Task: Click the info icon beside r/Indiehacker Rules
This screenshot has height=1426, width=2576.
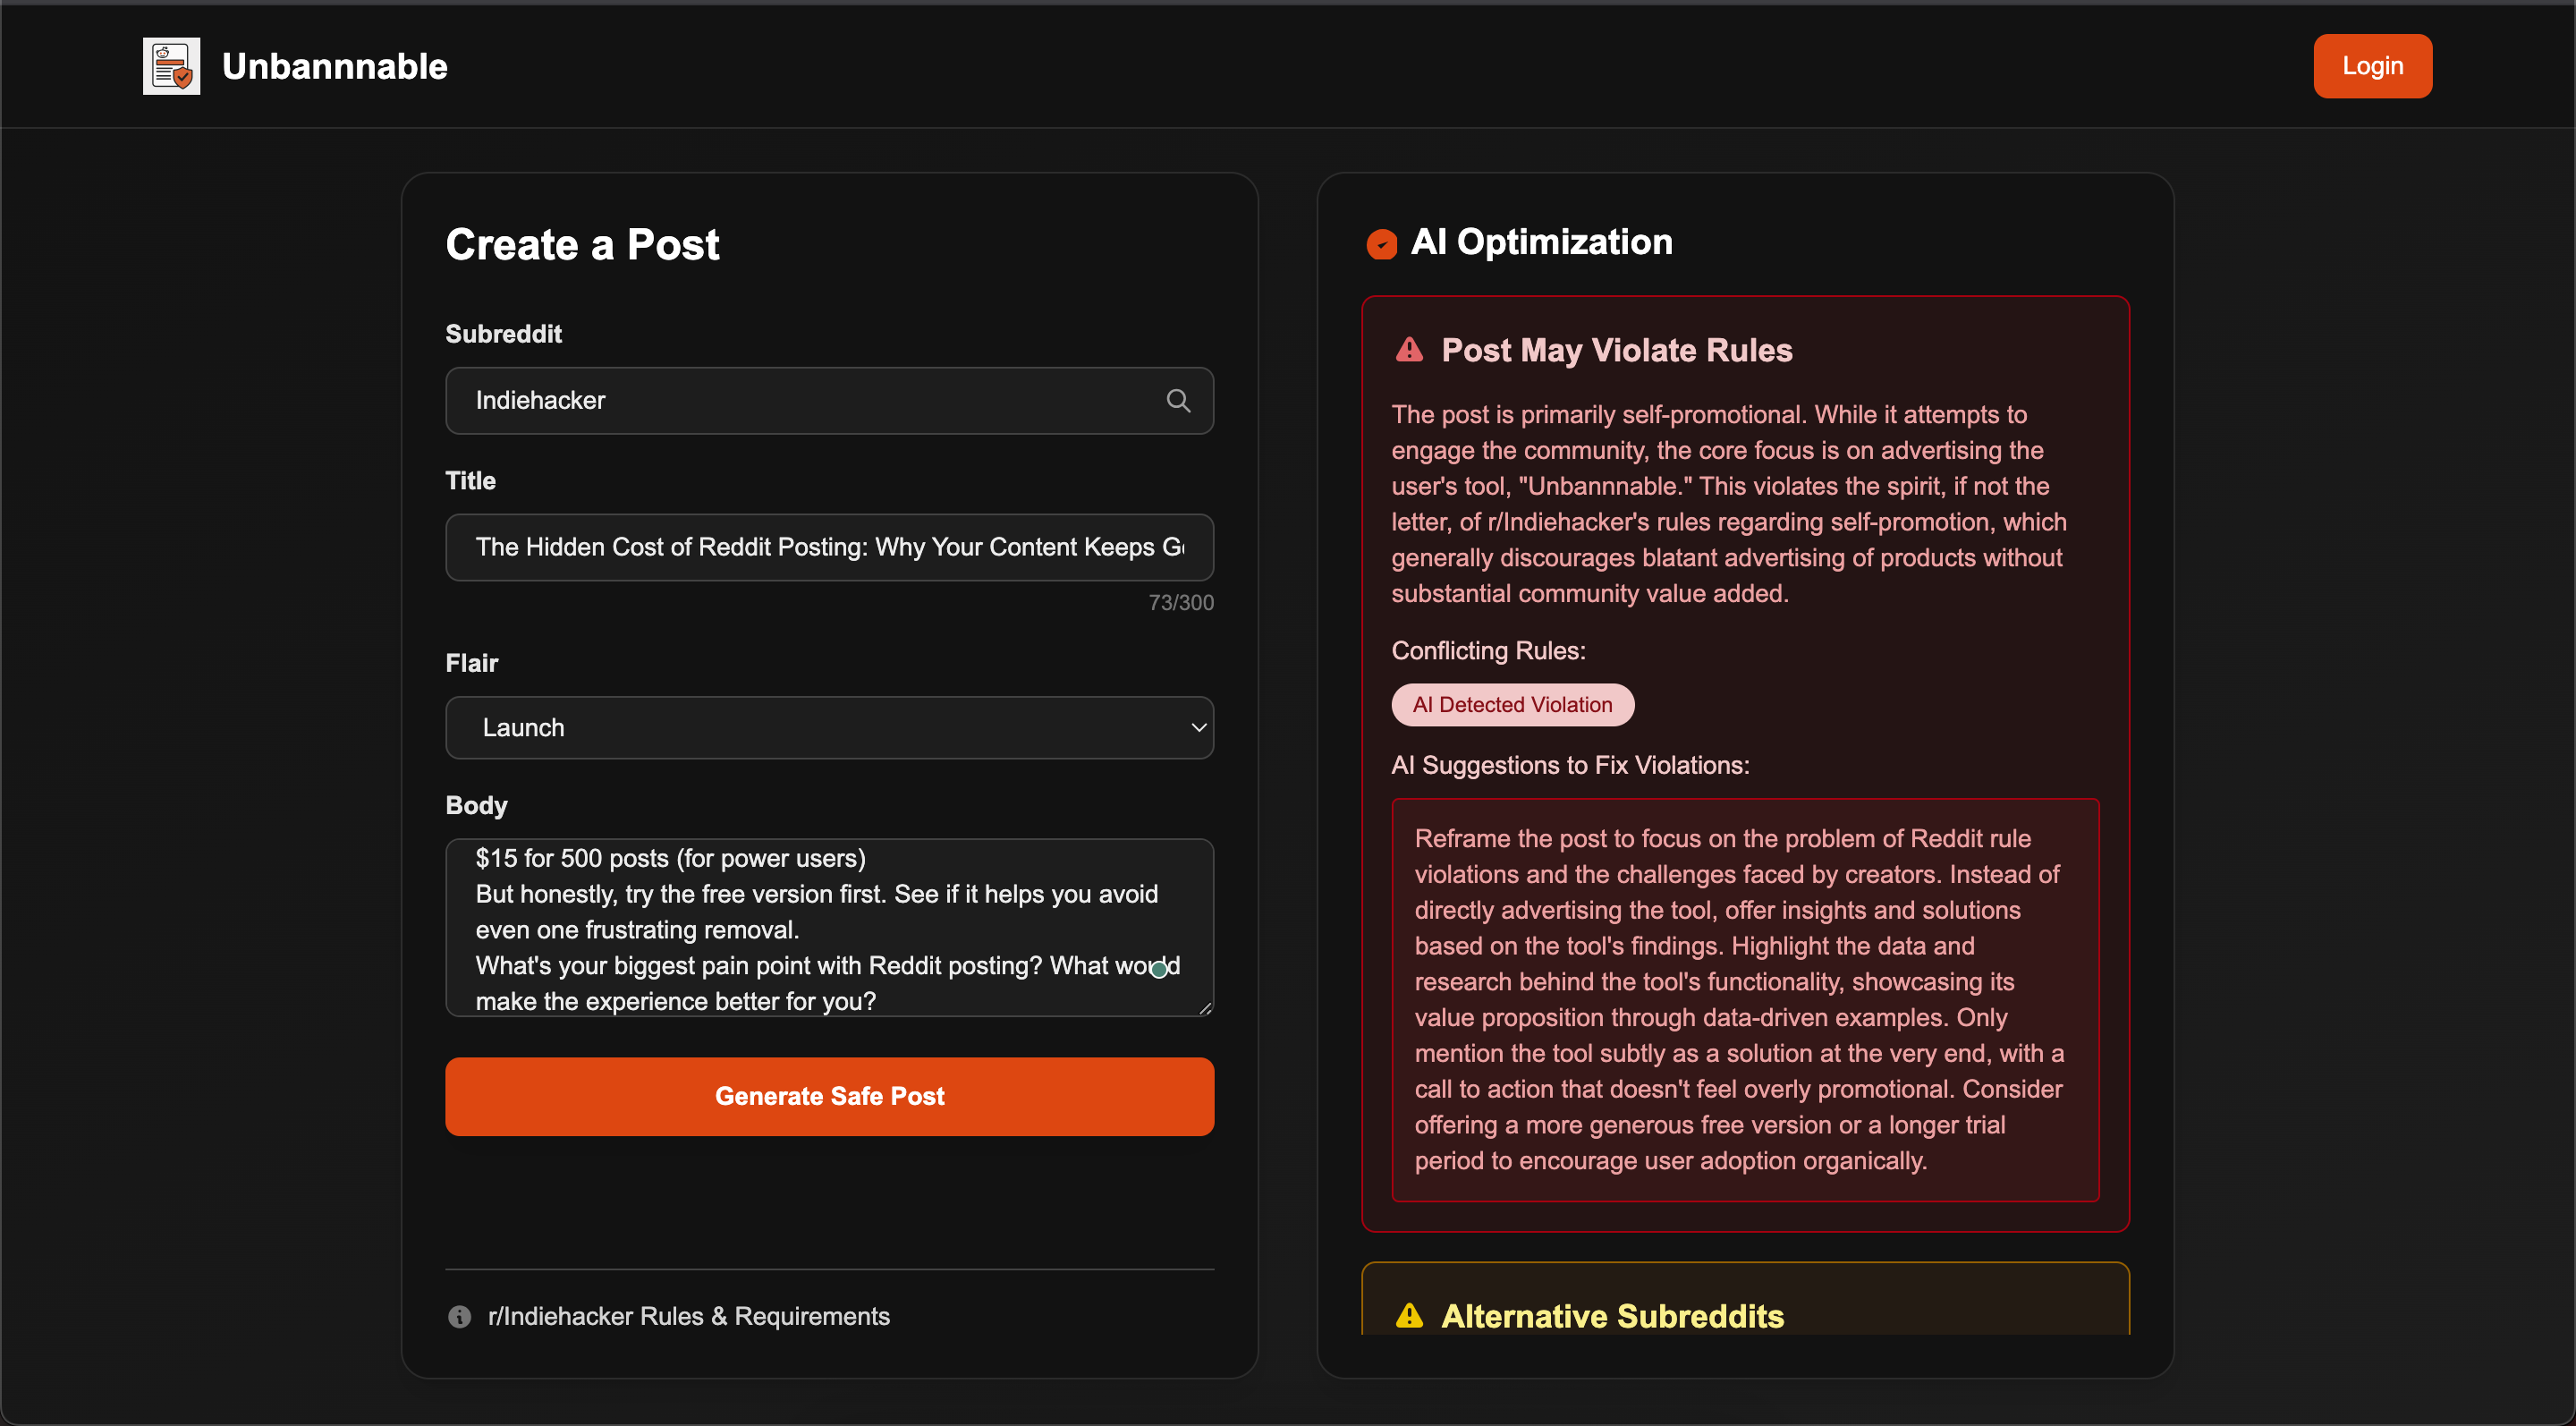Action: point(459,1317)
